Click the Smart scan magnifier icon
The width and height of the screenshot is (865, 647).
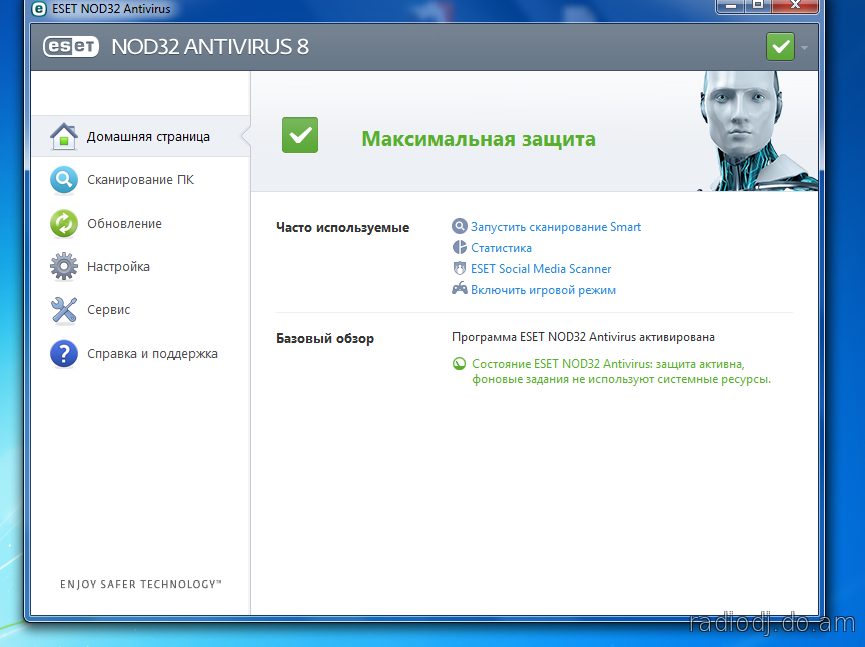pyautogui.click(x=460, y=226)
